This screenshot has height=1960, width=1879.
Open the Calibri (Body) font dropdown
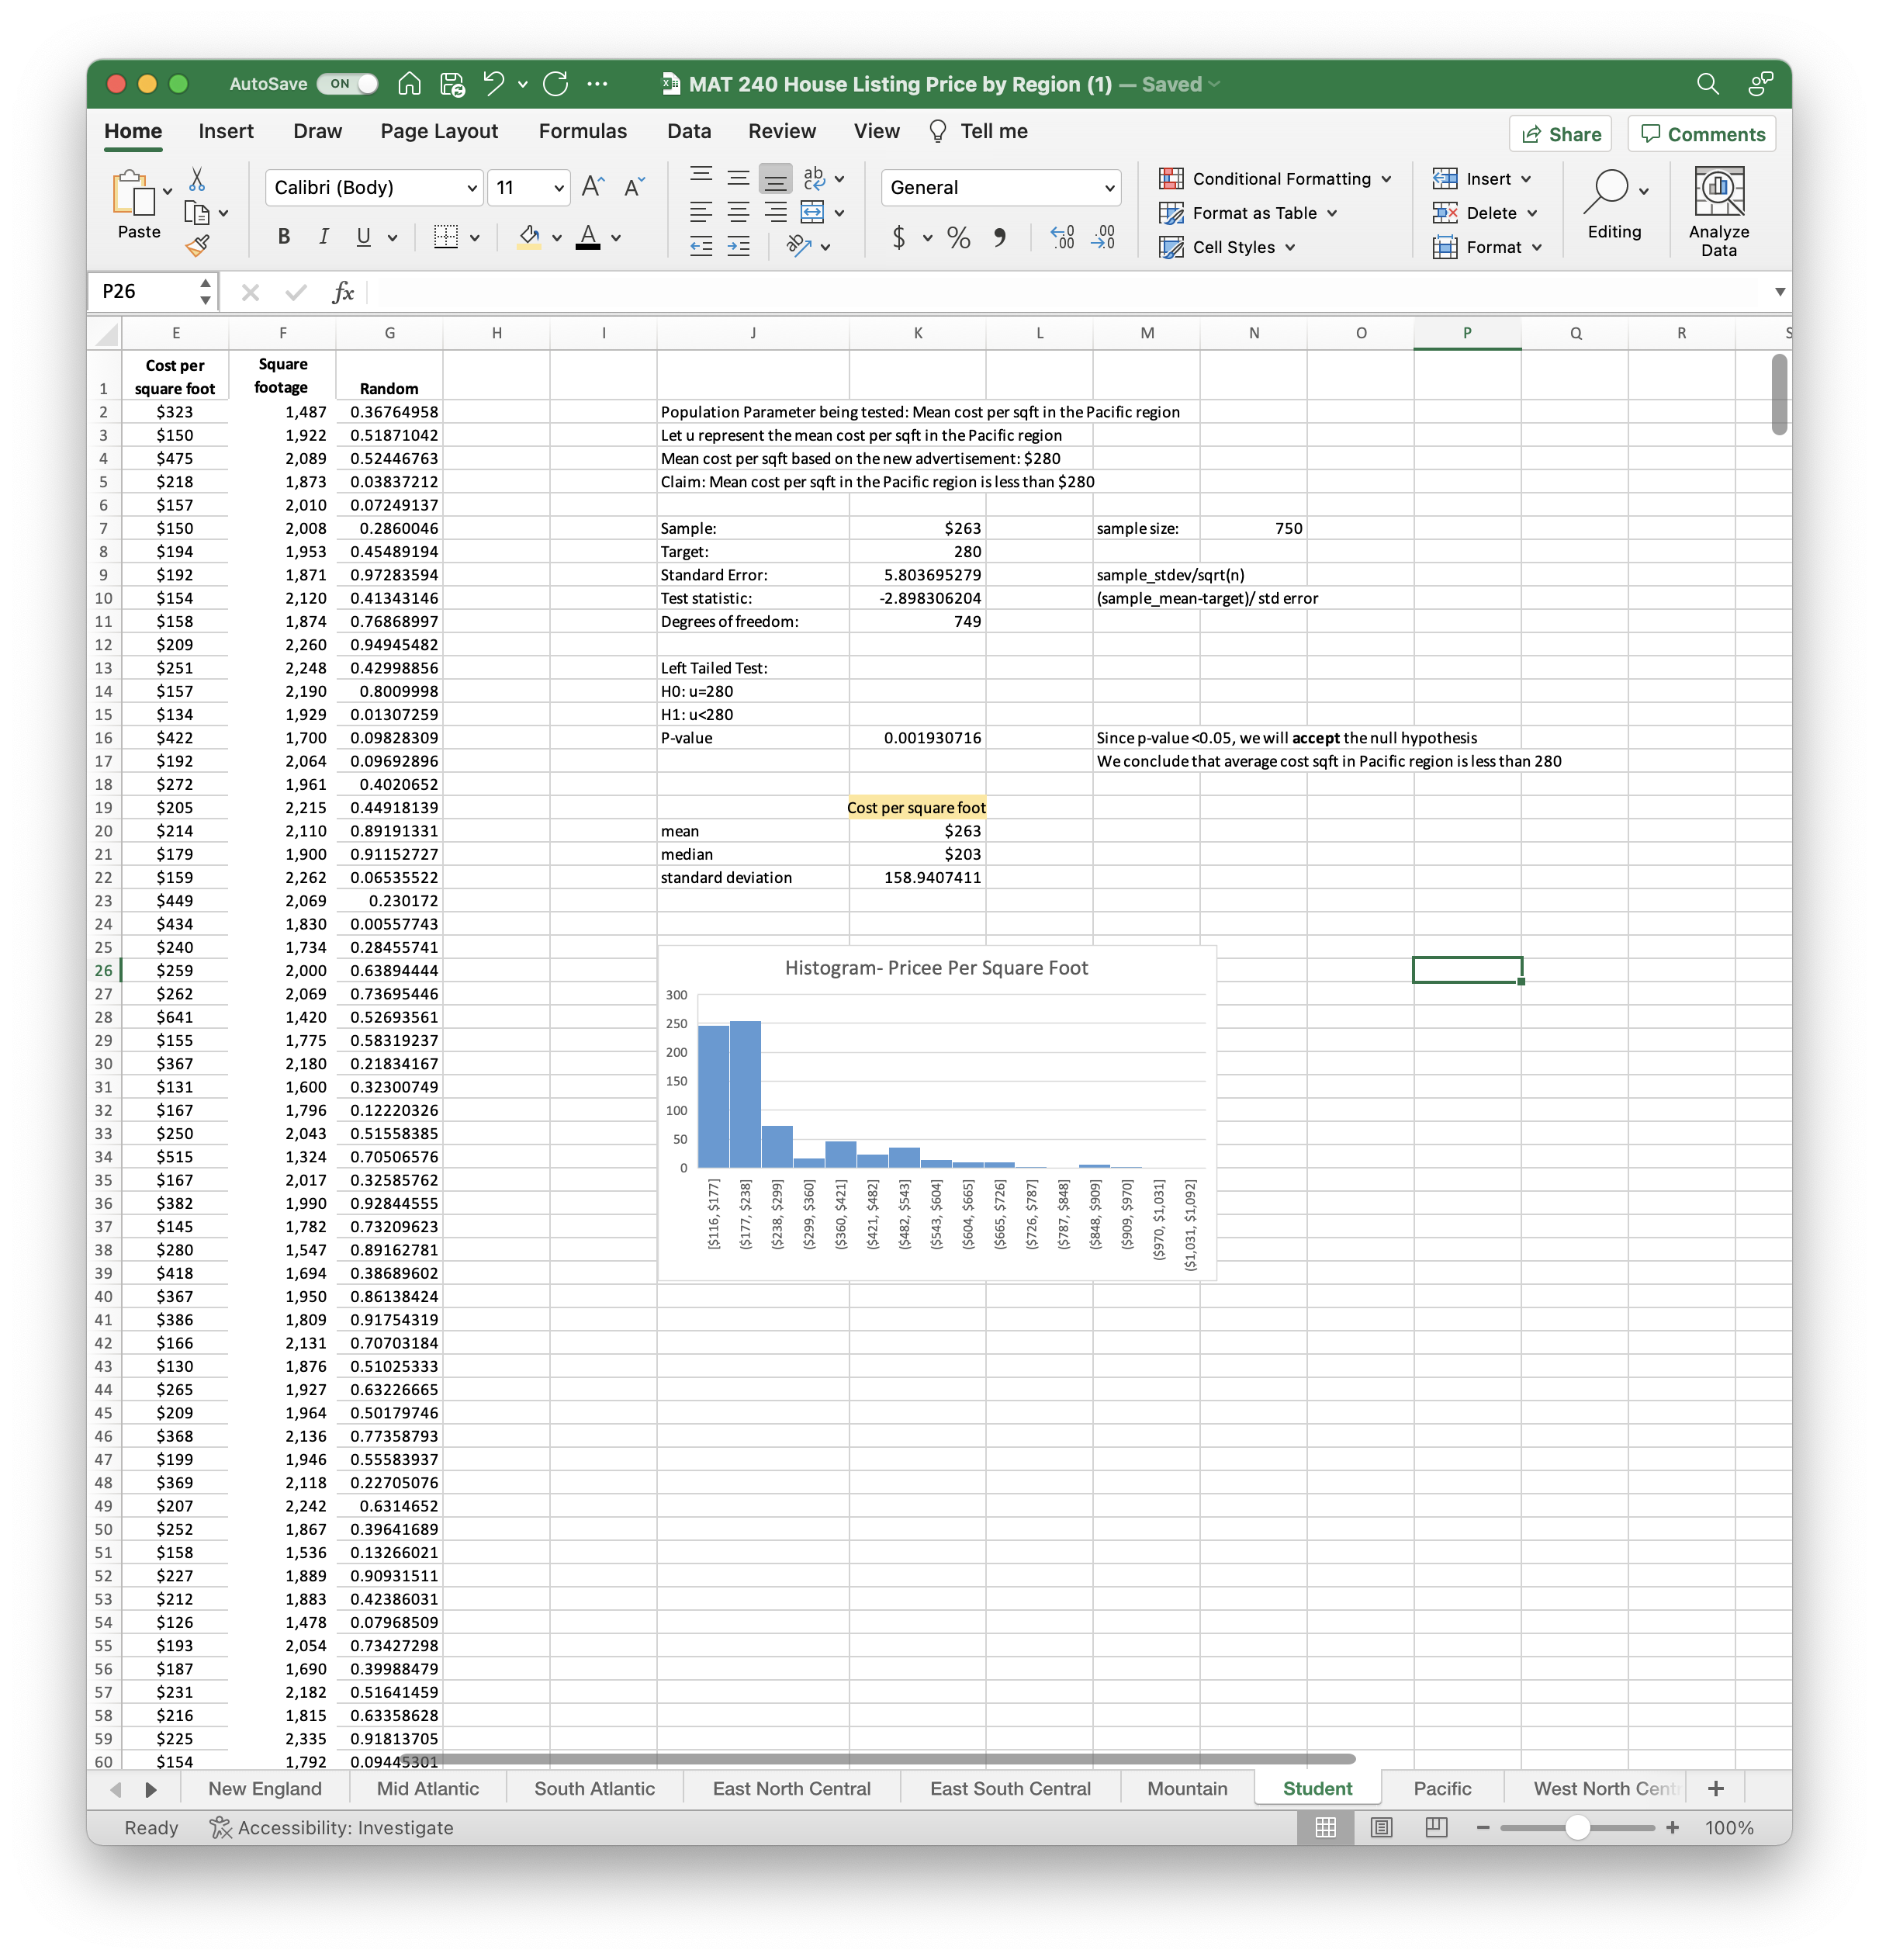(472, 188)
